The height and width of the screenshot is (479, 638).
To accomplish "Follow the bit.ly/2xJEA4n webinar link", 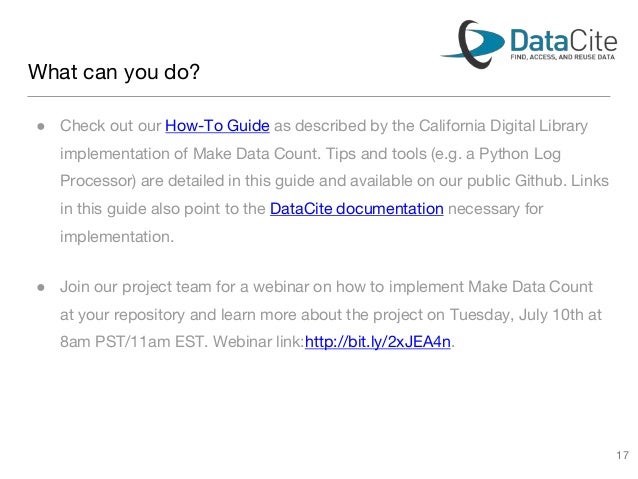I will point(378,341).
